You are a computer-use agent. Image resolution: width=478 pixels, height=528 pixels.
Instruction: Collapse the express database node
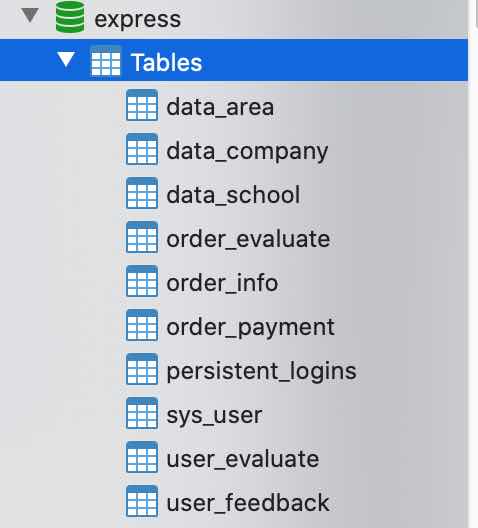30,15
